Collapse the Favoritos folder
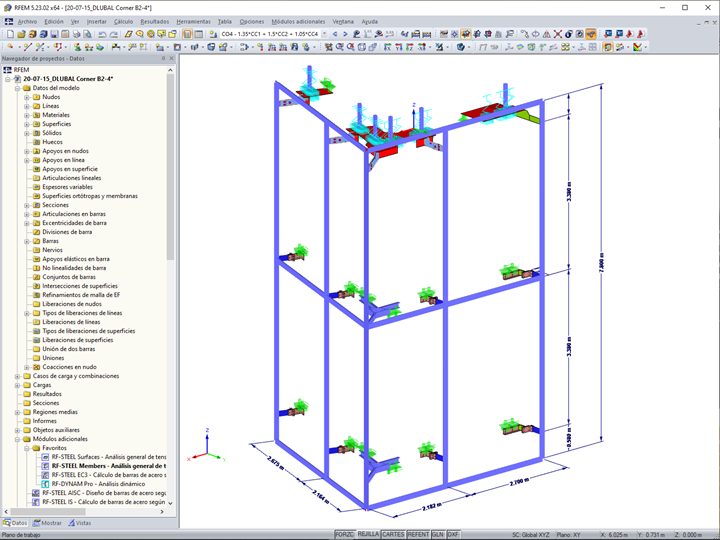Viewport: 720px width, 540px height. click(x=27, y=448)
